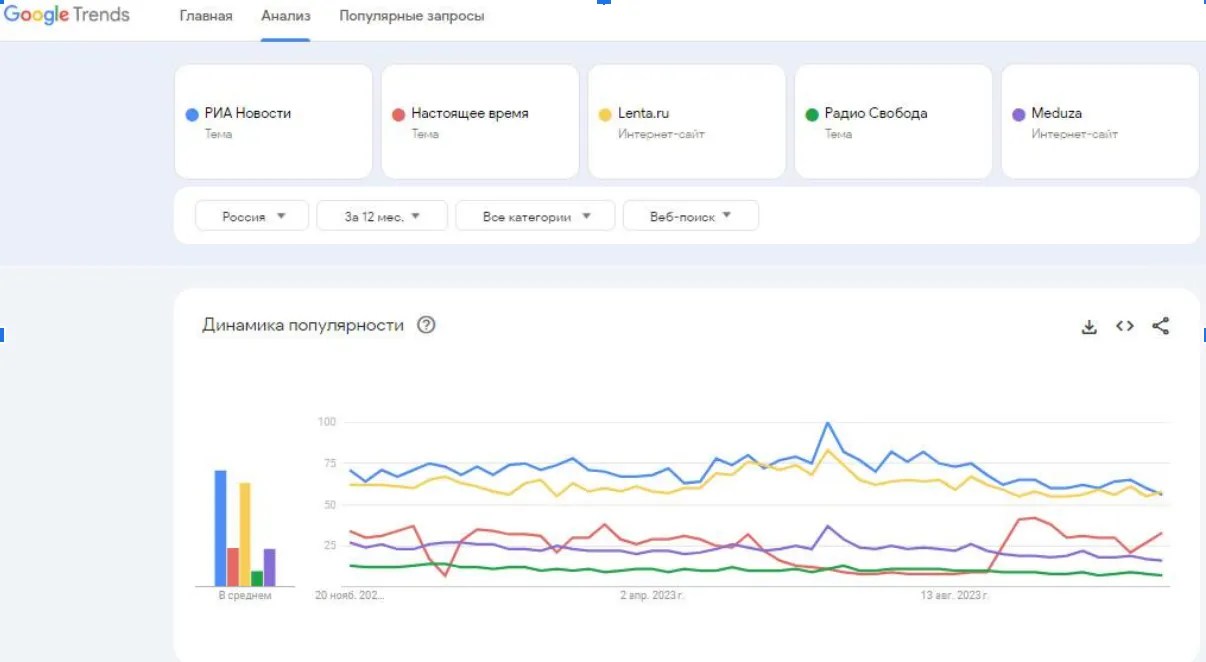Click the blue average bar
Viewport: 1206px width, 662px height.
click(220, 528)
